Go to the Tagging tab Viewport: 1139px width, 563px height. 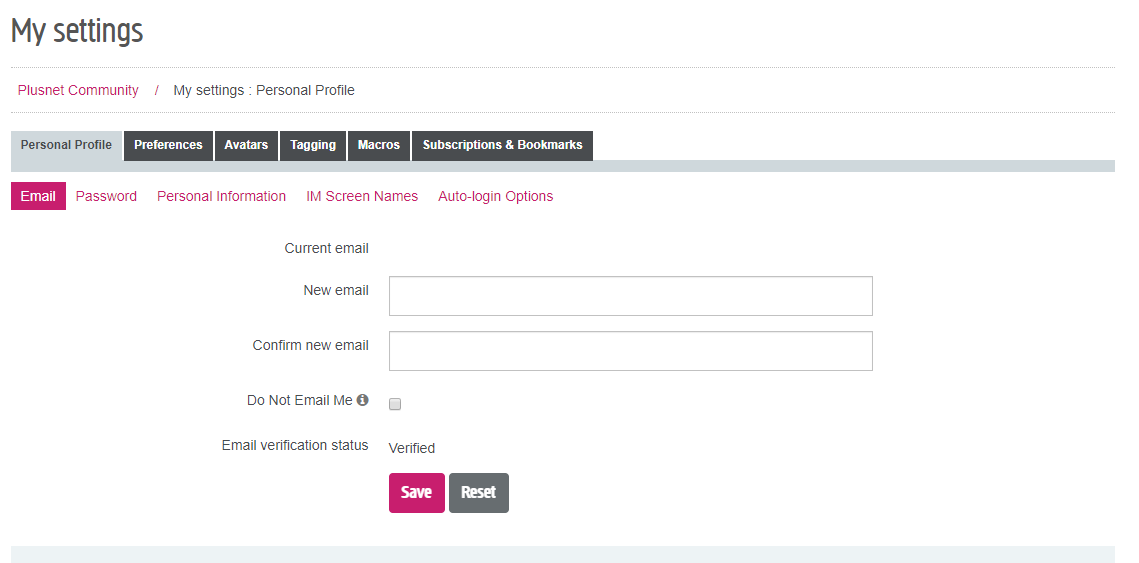(313, 145)
